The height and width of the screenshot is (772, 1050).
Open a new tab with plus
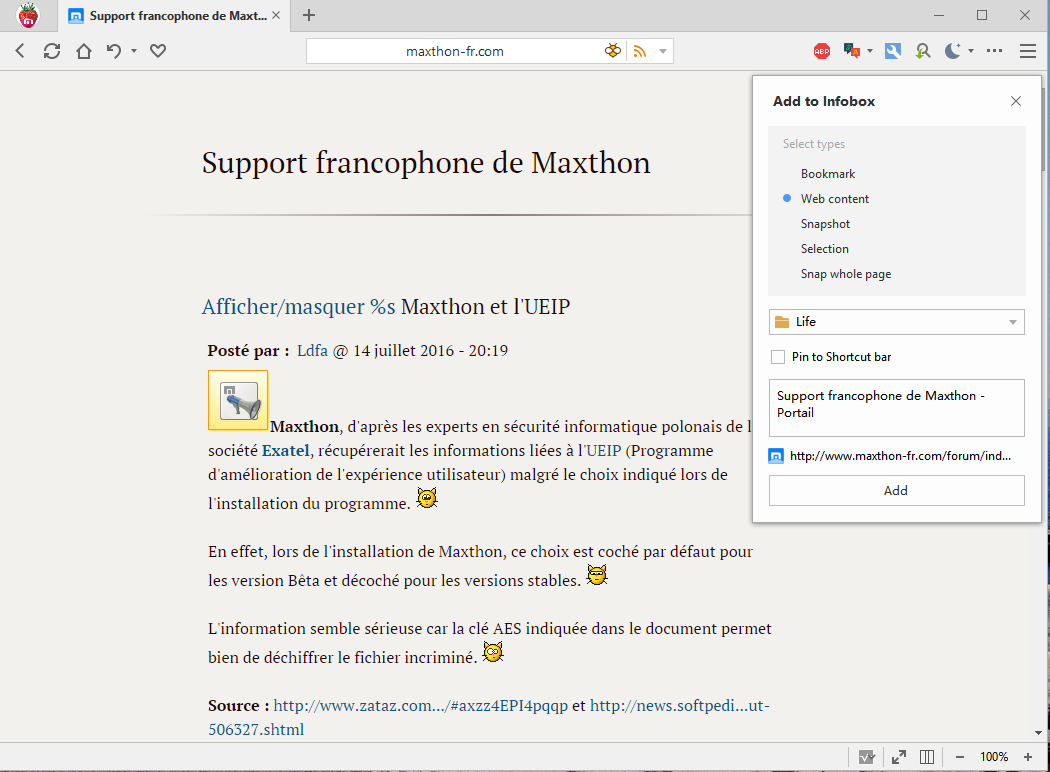point(309,15)
